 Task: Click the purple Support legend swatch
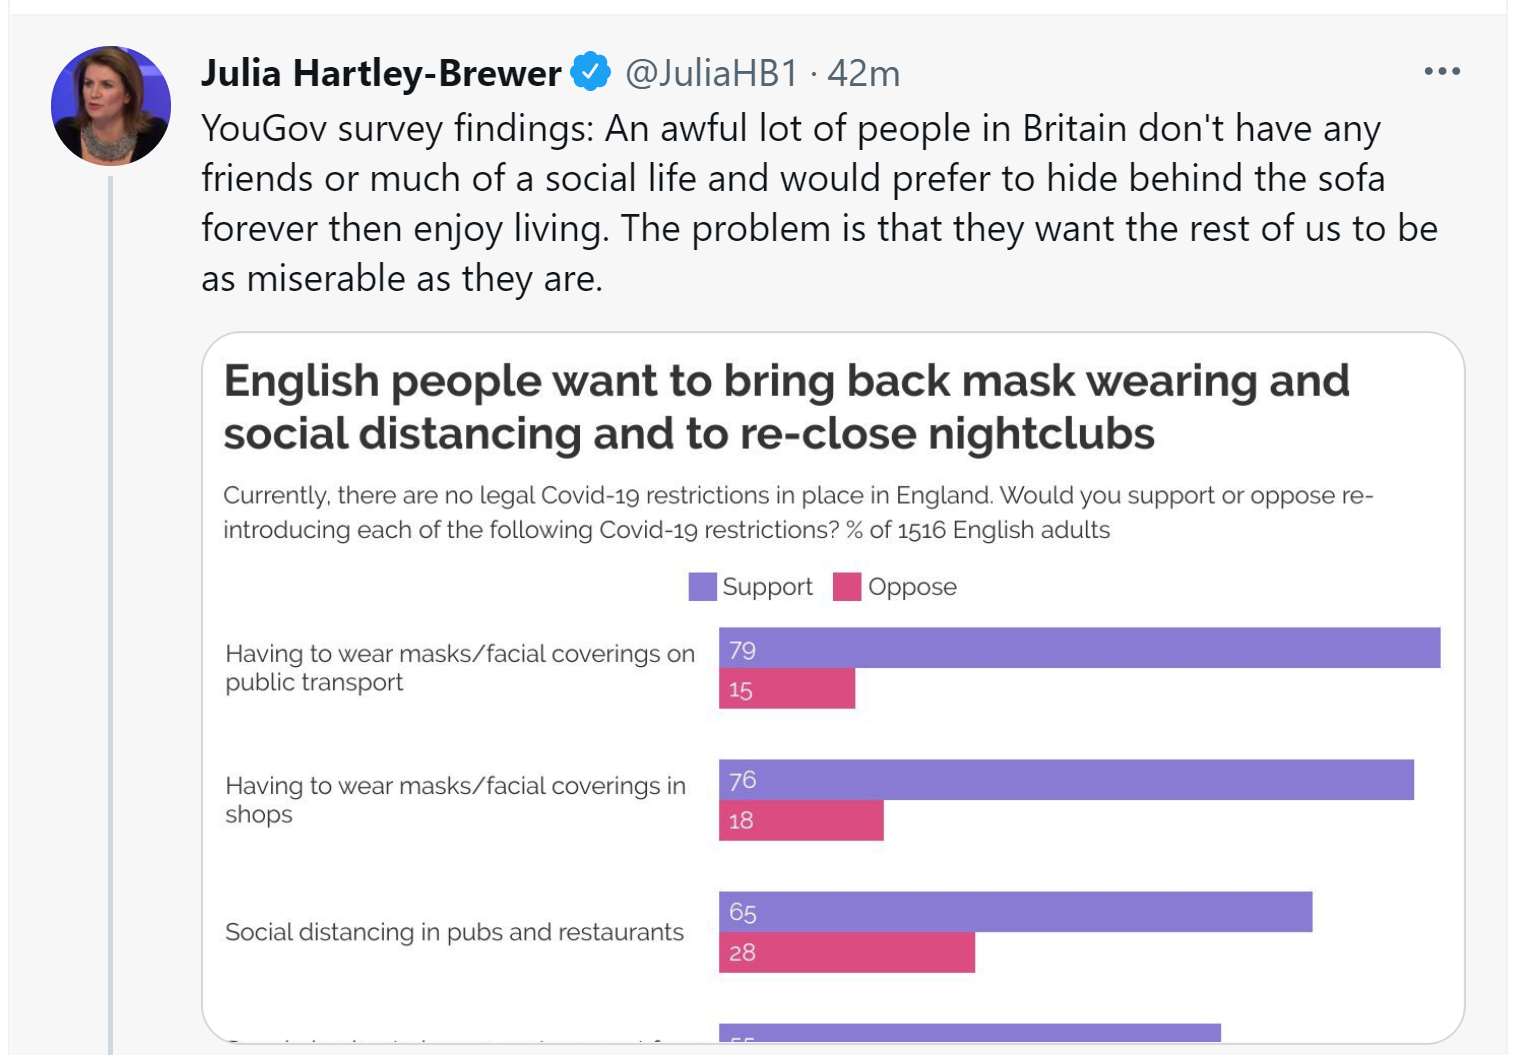point(703,587)
